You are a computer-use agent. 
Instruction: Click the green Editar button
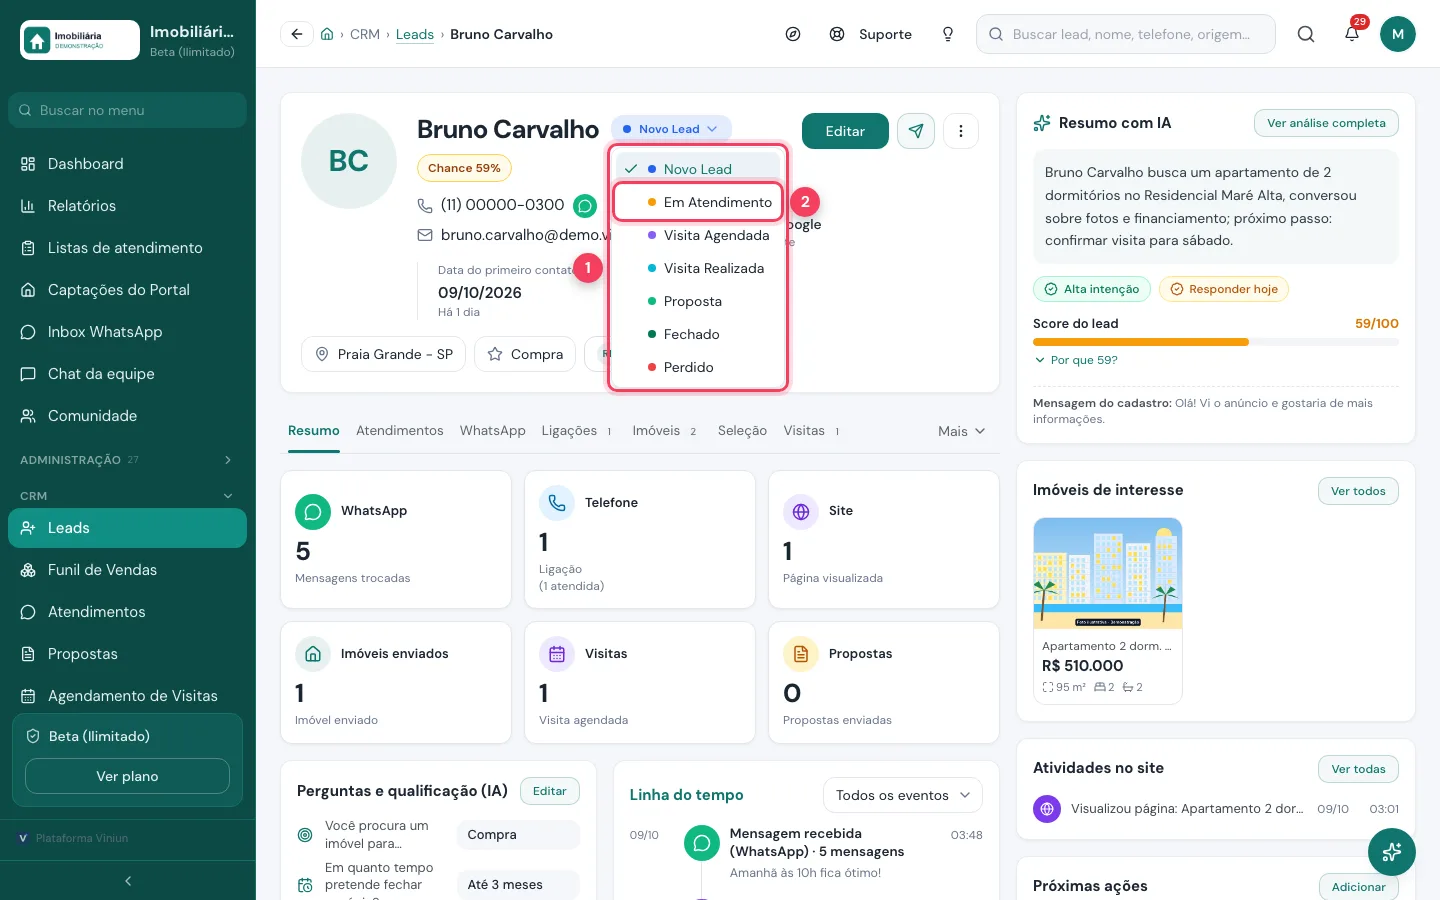845,131
